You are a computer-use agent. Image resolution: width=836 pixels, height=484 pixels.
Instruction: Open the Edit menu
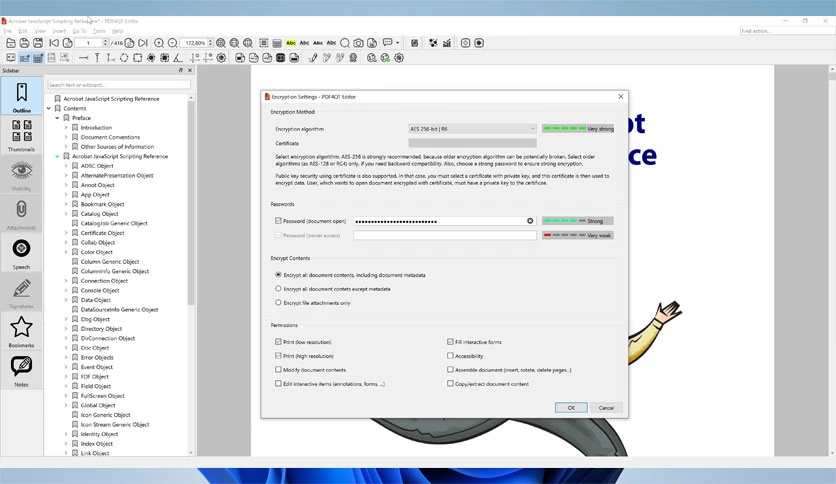23,31
